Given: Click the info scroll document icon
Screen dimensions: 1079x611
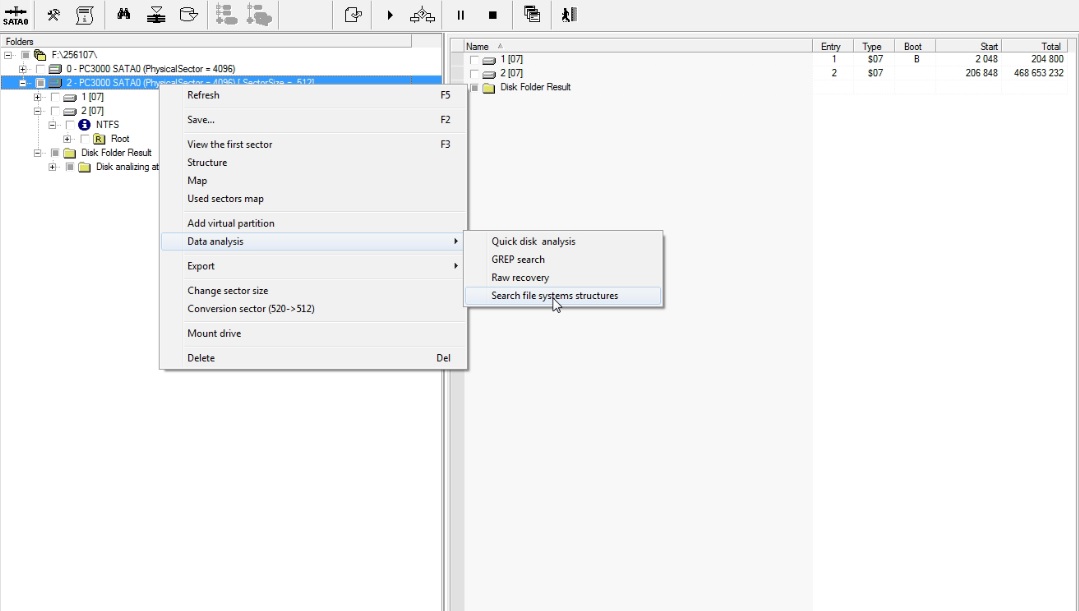Looking at the screenshot, I should coord(85,15).
